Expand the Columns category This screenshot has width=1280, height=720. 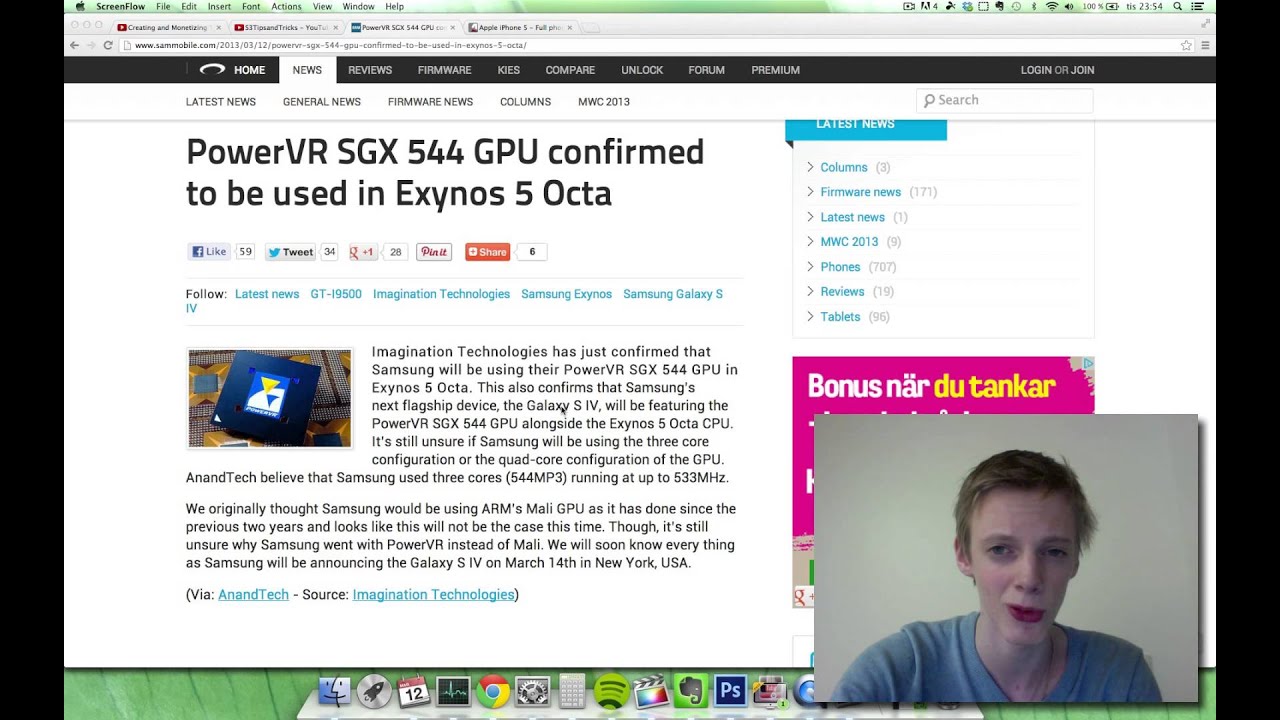(844, 167)
